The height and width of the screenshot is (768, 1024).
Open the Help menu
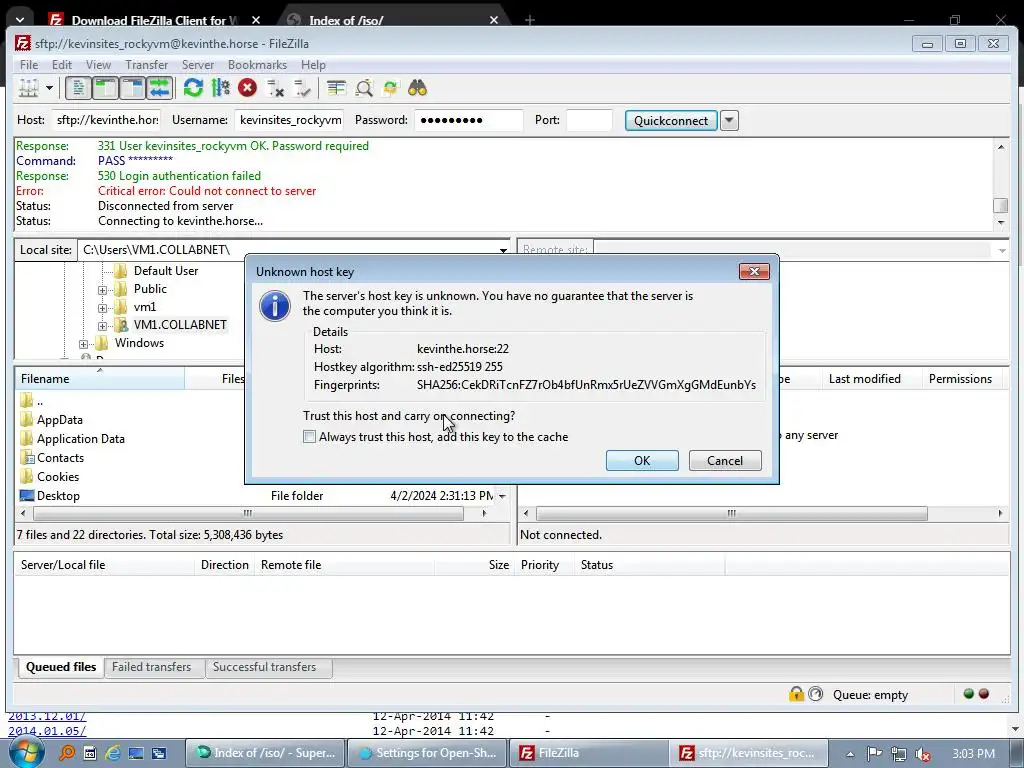[313, 65]
